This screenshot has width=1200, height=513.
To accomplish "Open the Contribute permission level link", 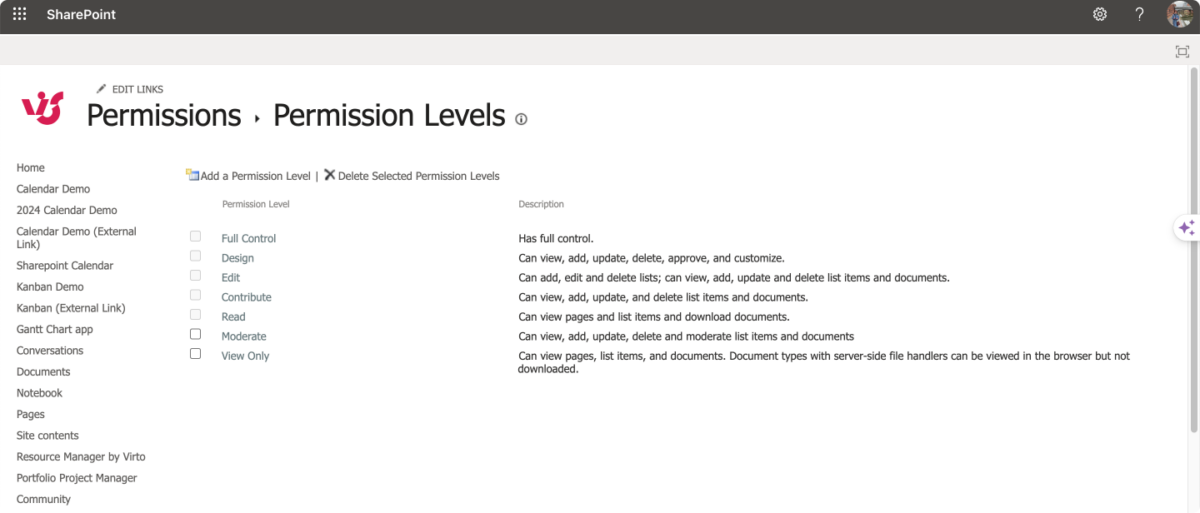I will [x=246, y=297].
